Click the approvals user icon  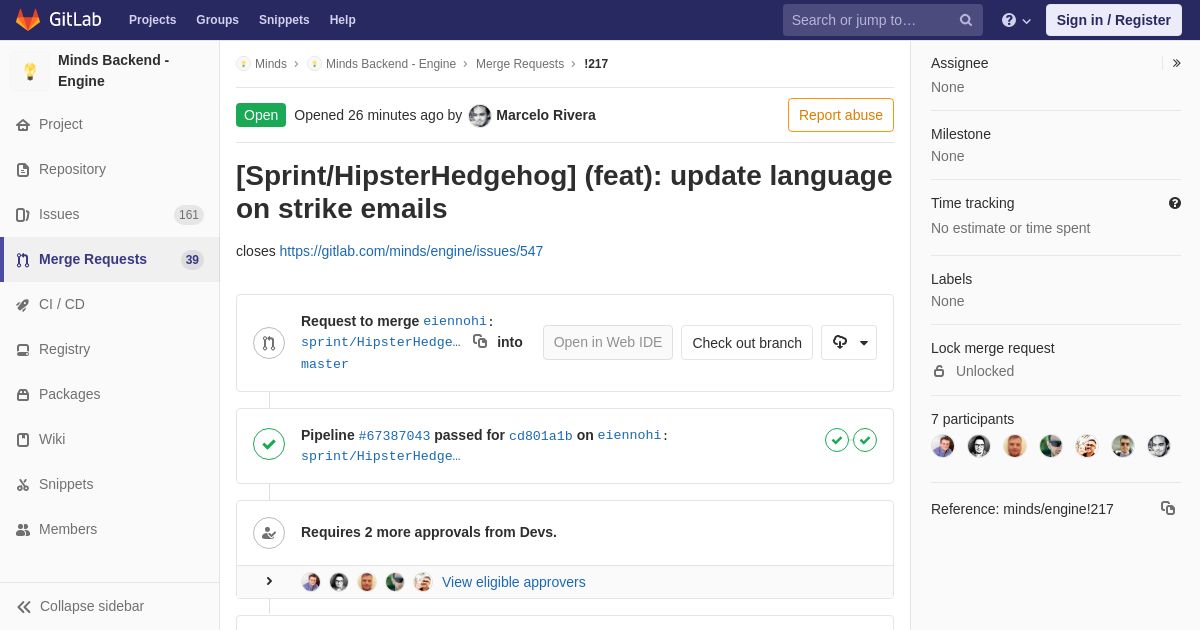pyautogui.click(x=269, y=533)
